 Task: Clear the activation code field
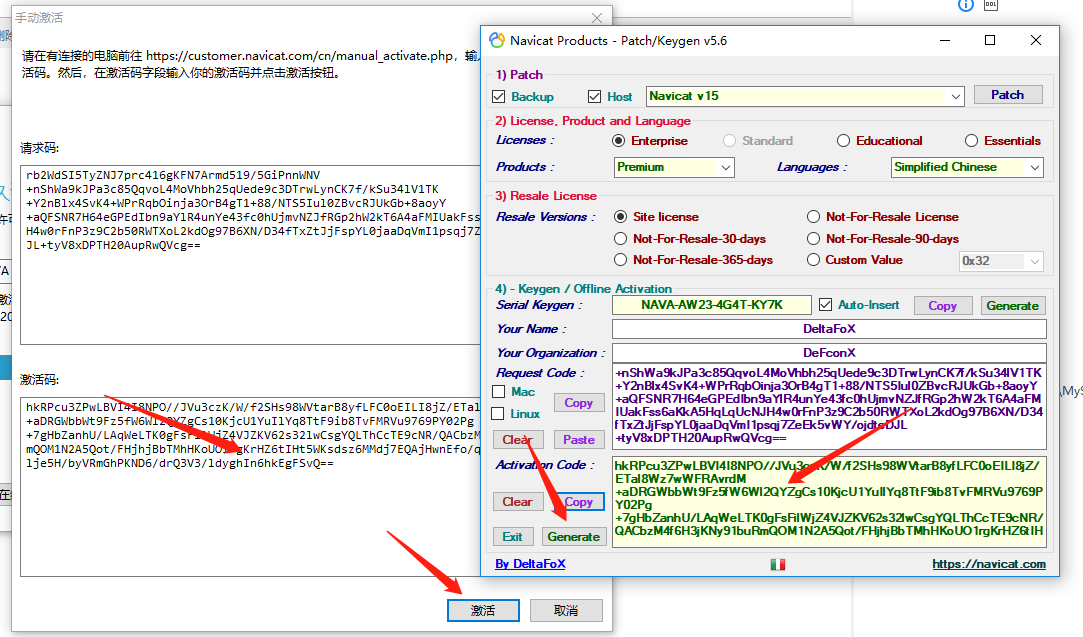[x=517, y=502]
